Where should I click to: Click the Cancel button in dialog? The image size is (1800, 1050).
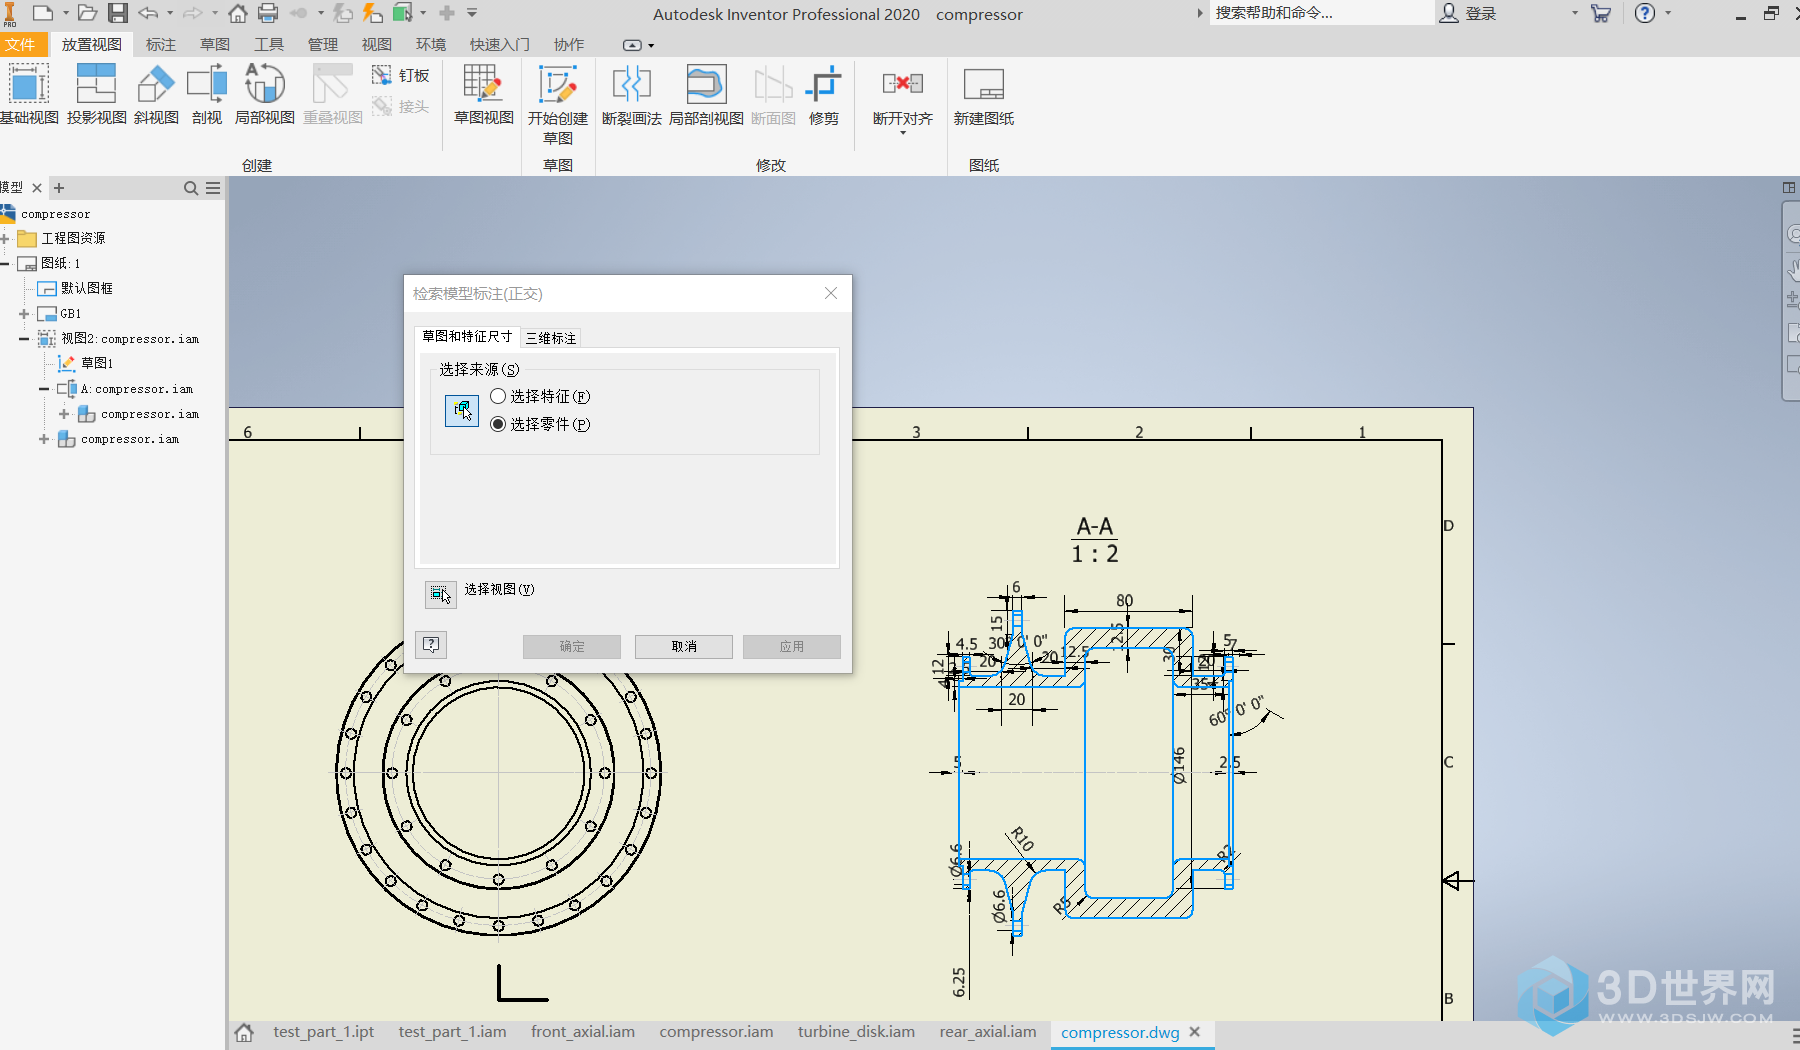coord(684,646)
